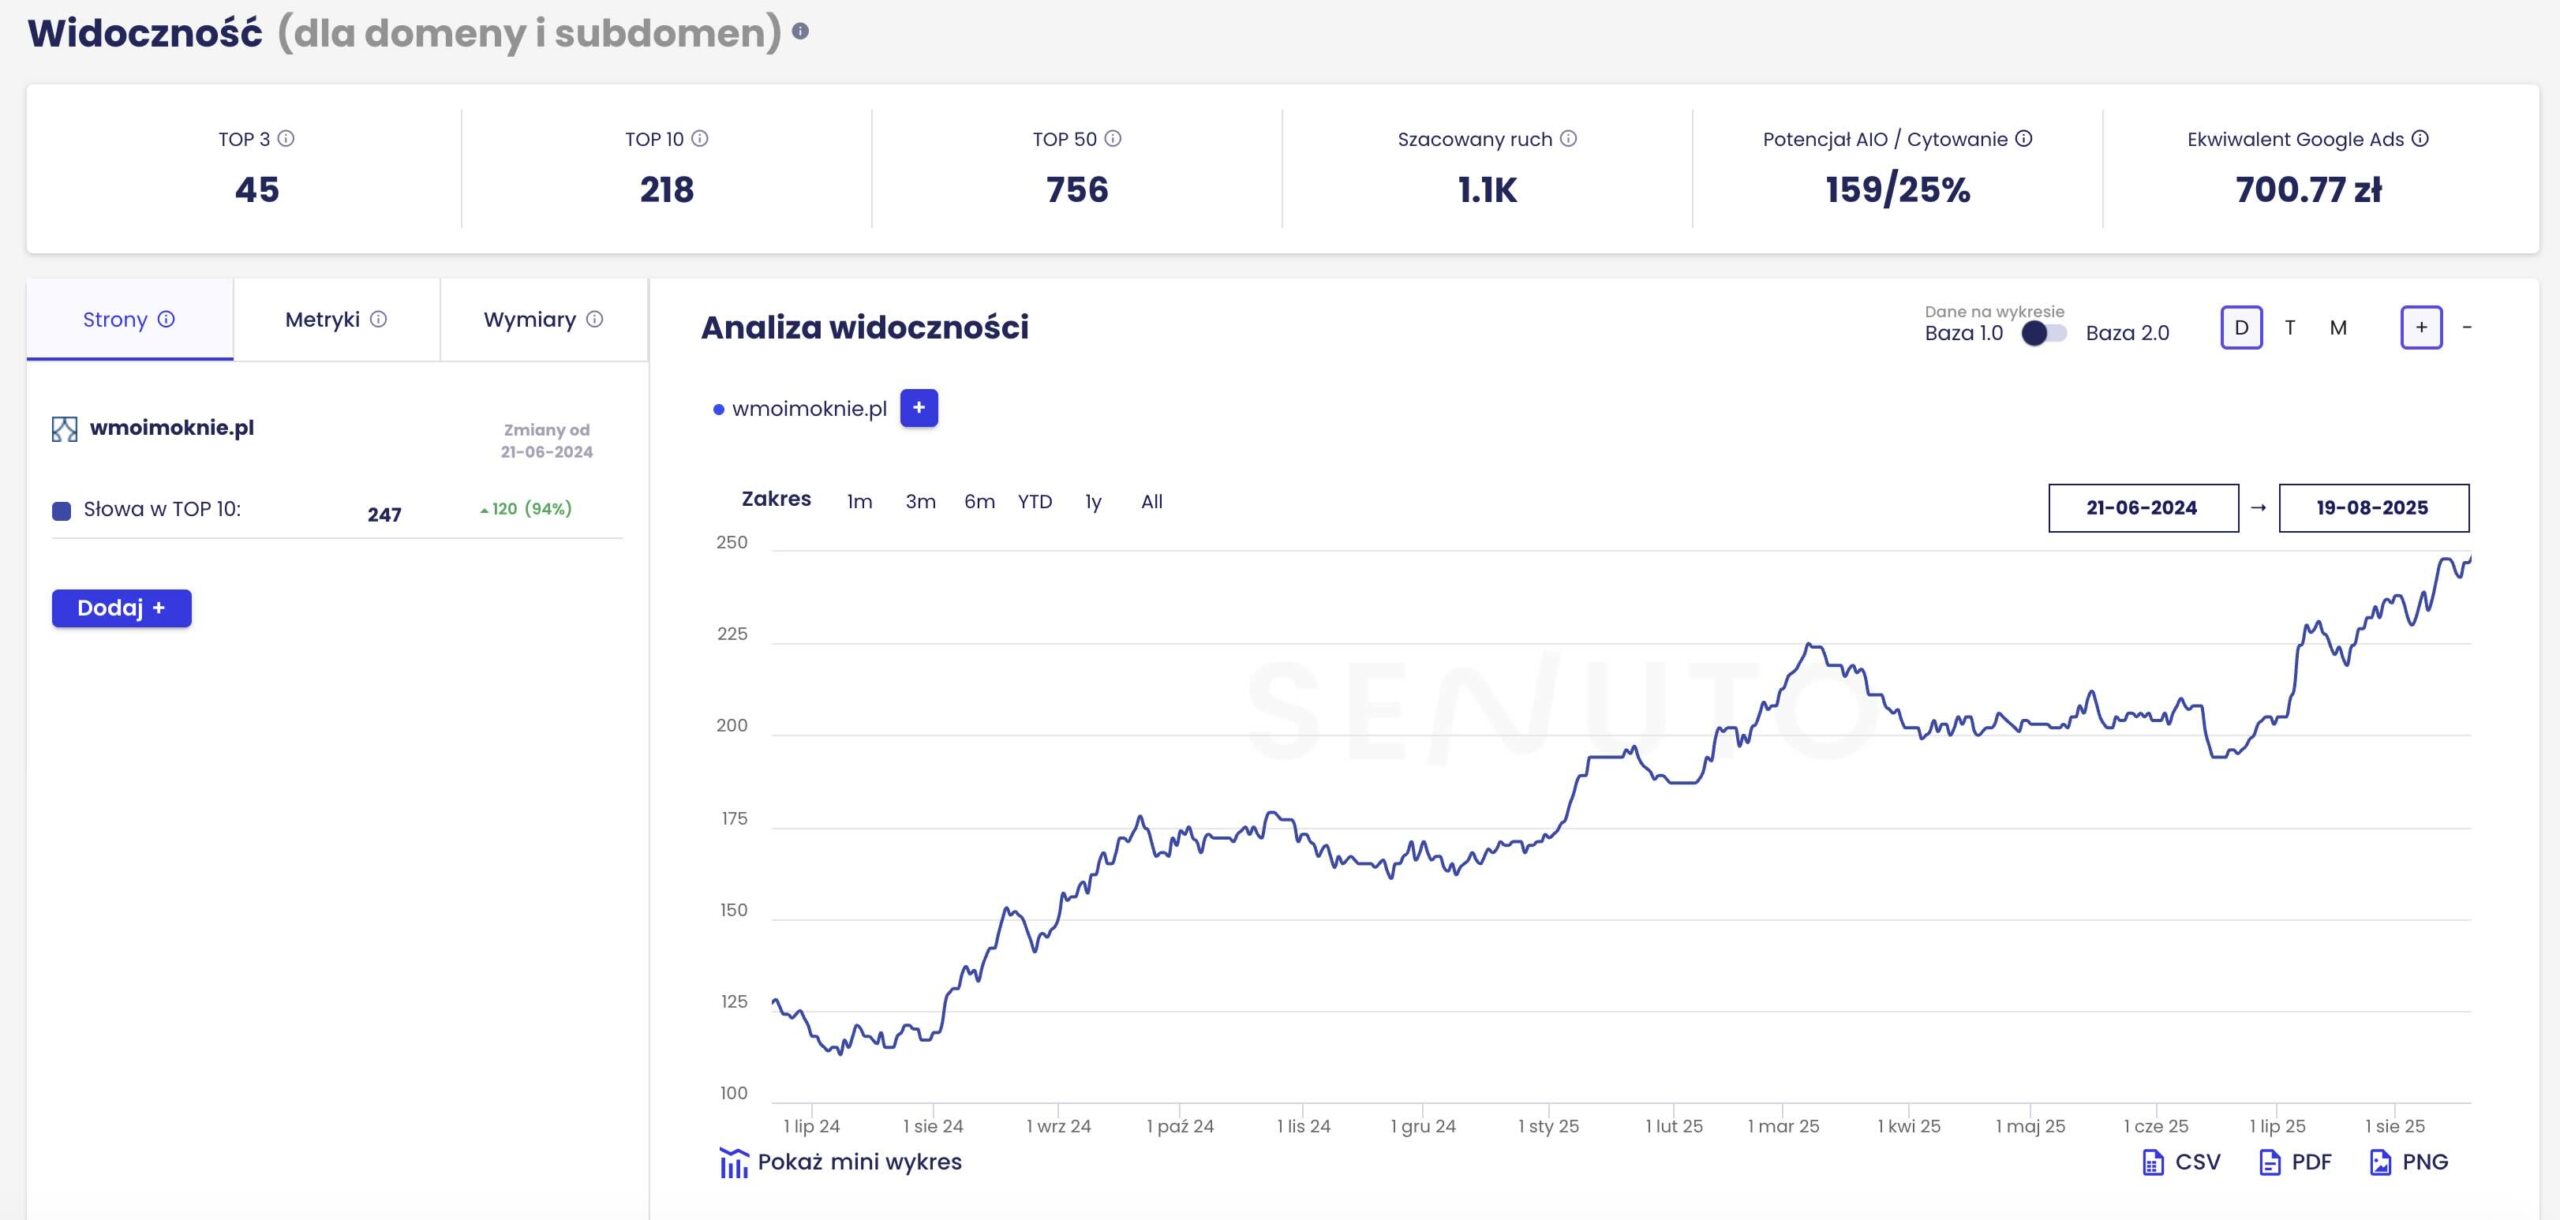Click Ekwiwalent Google Ads info icon

tap(2420, 139)
